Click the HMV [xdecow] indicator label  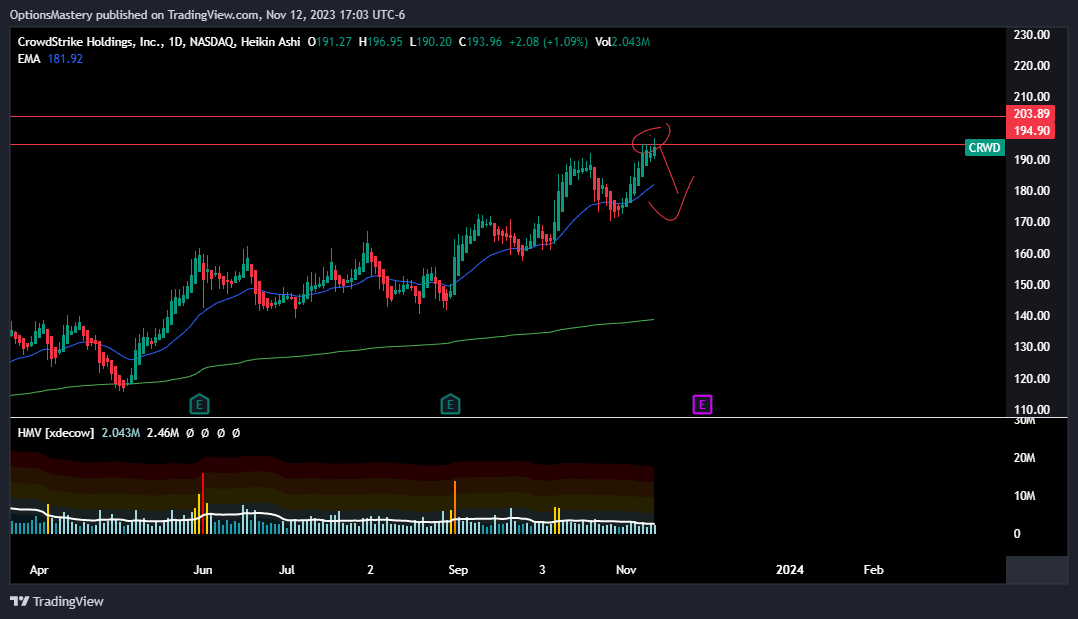pyautogui.click(x=56, y=433)
